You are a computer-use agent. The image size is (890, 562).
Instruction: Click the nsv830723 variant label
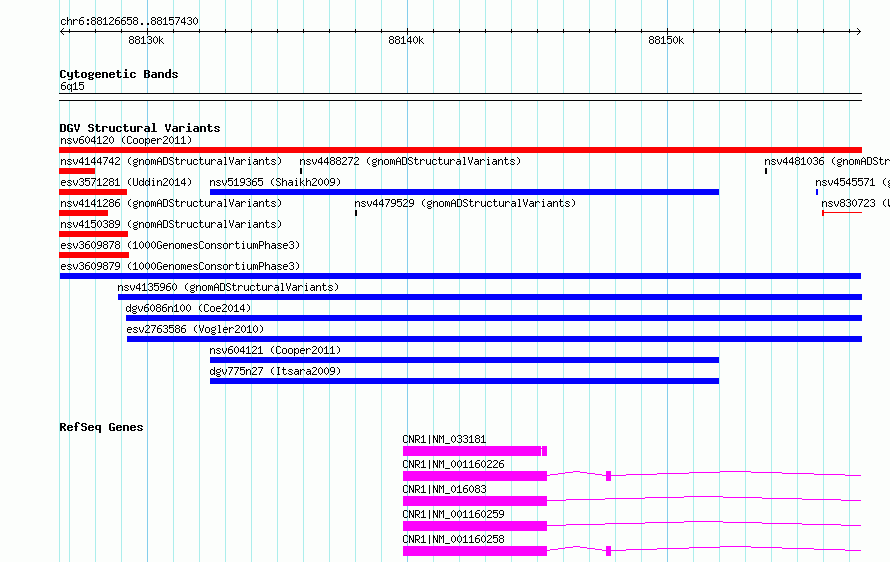tap(855, 203)
